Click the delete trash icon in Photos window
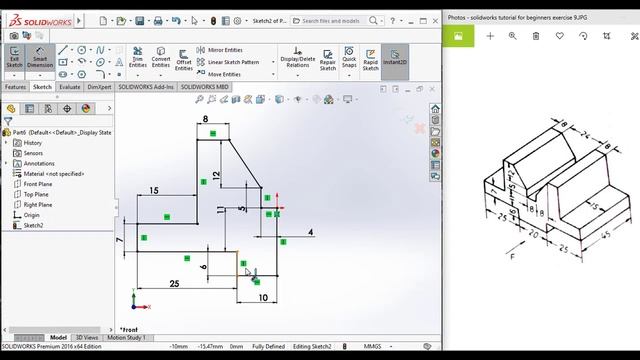The width and height of the screenshot is (640, 360). (536, 36)
